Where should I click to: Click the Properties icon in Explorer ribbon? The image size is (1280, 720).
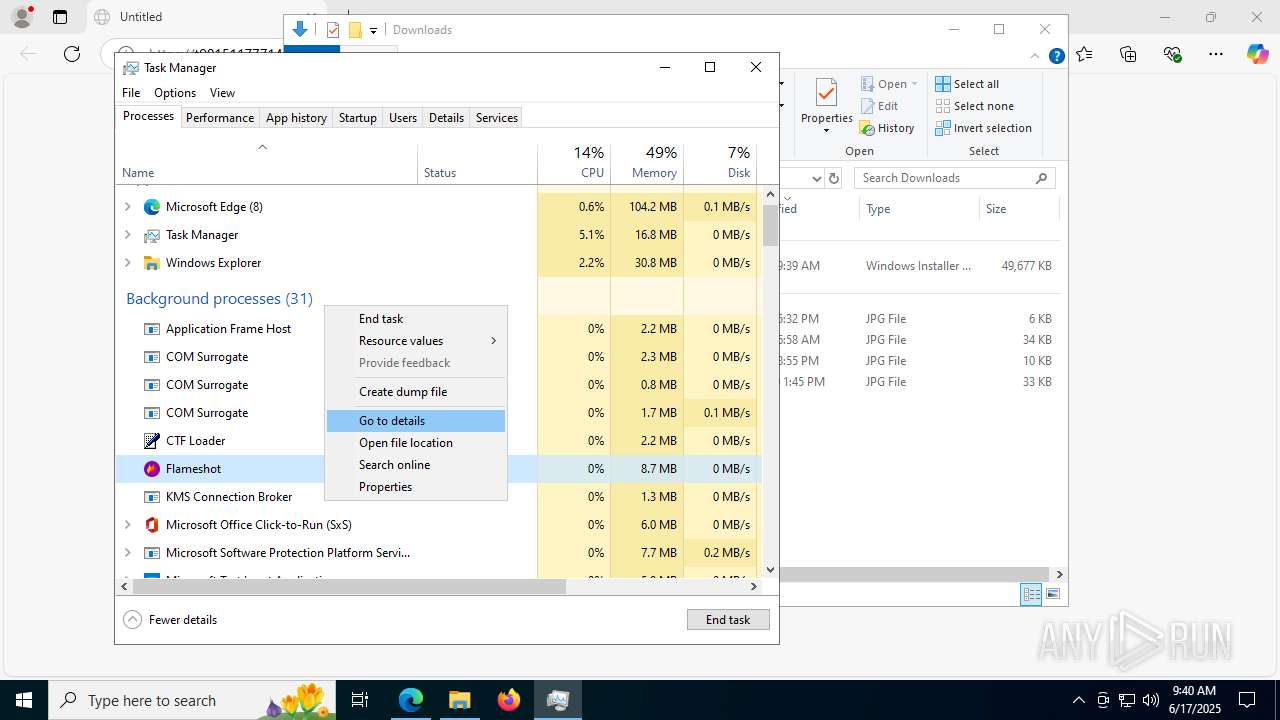click(x=826, y=94)
